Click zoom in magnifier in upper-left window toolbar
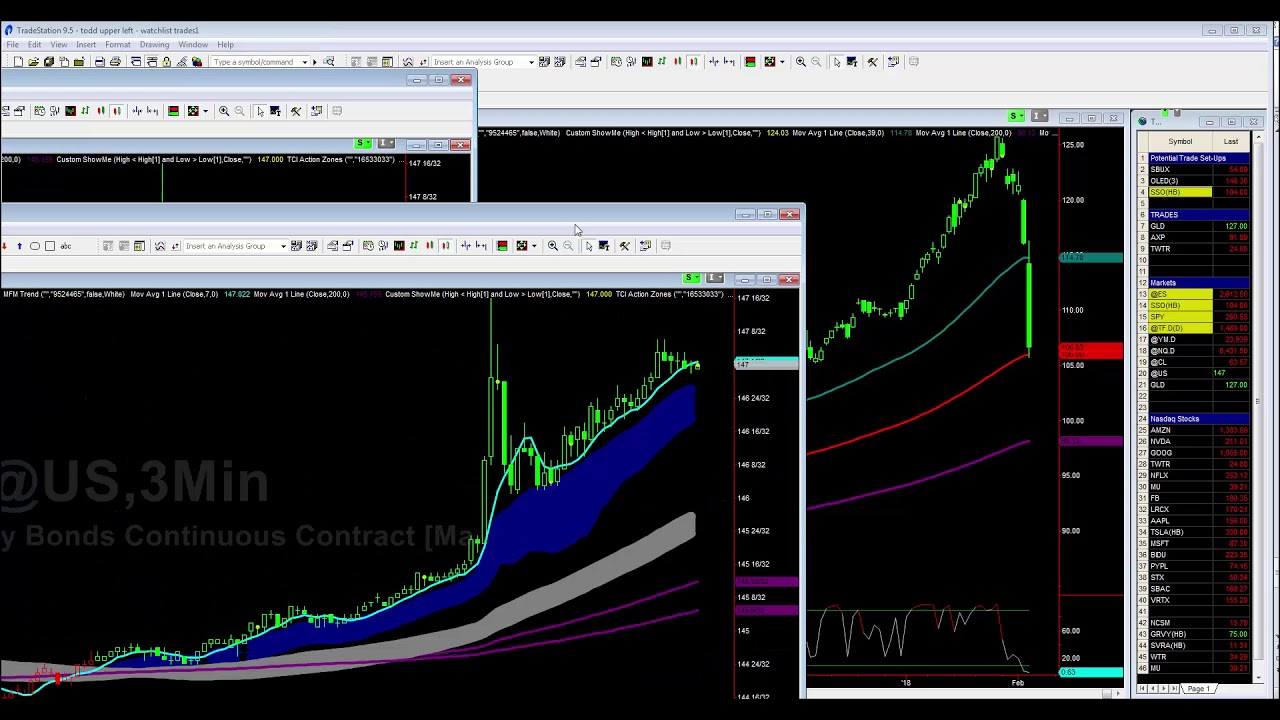The height and width of the screenshot is (720, 1280). (224, 111)
